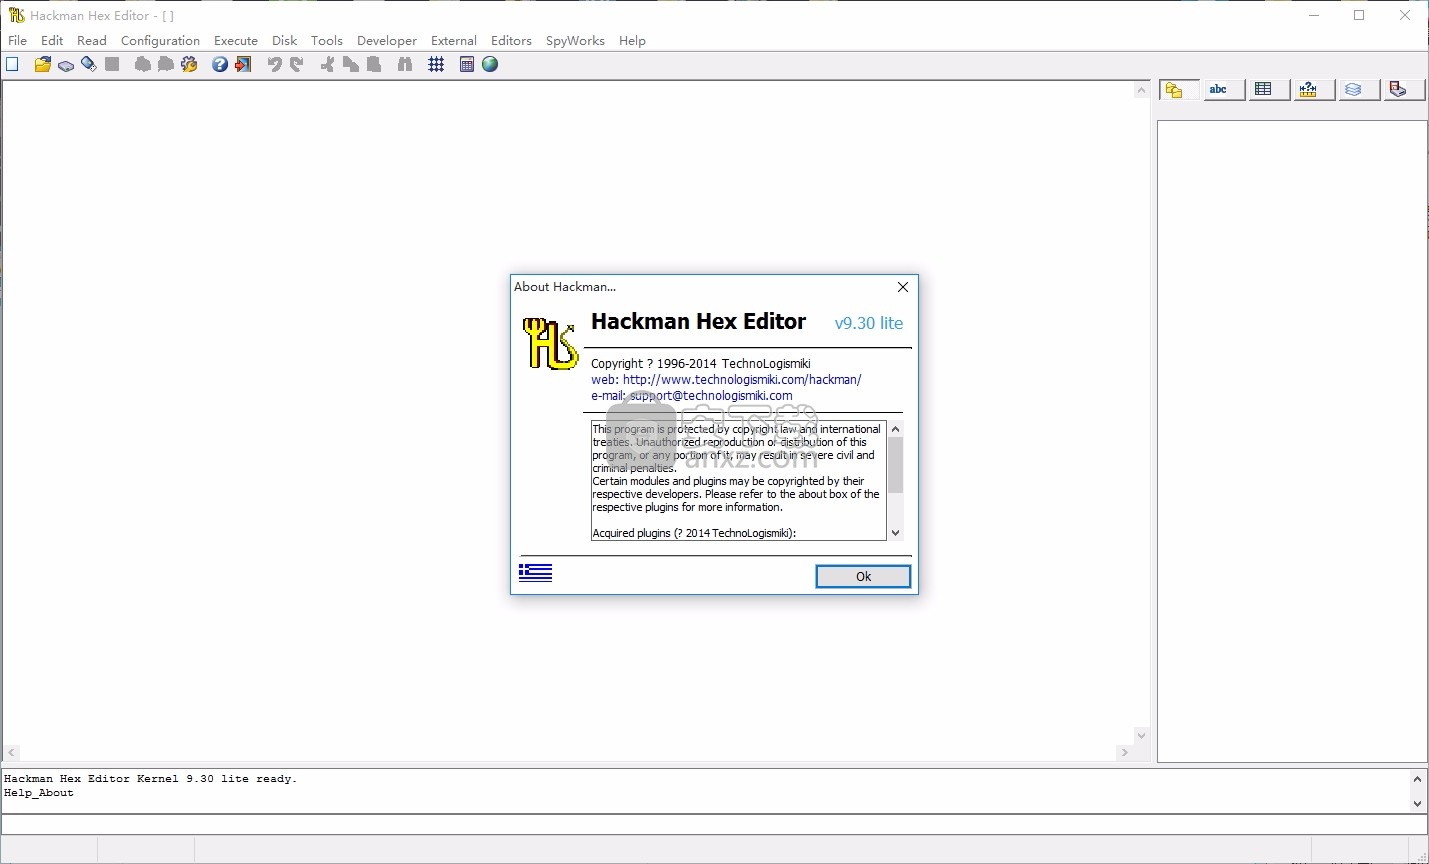The image size is (1429, 864).
Task: Click the support@technologismiki.com e-mail link
Action: tap(711, 396)
